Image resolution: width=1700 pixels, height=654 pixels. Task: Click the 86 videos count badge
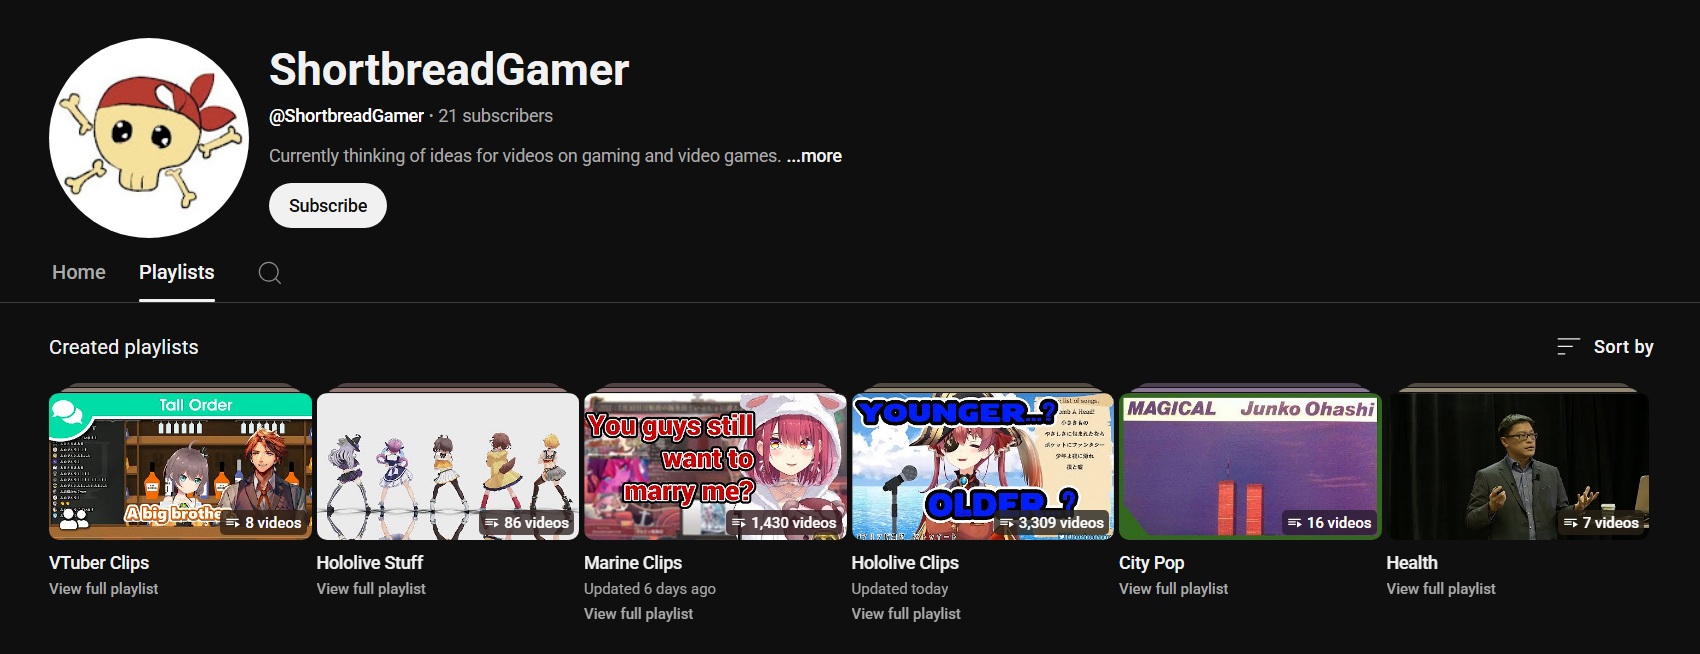(527, 523)
